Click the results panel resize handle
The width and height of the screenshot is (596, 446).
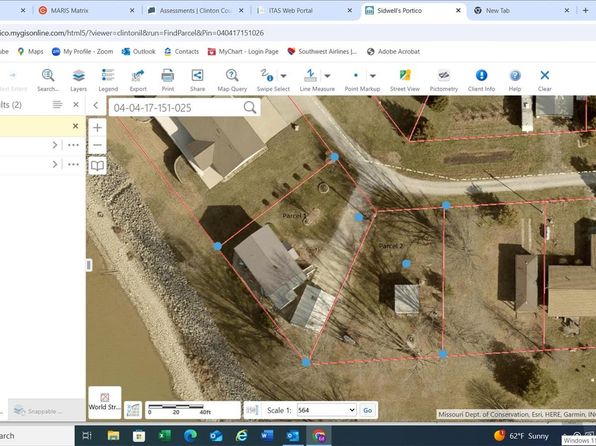[89, 265]
